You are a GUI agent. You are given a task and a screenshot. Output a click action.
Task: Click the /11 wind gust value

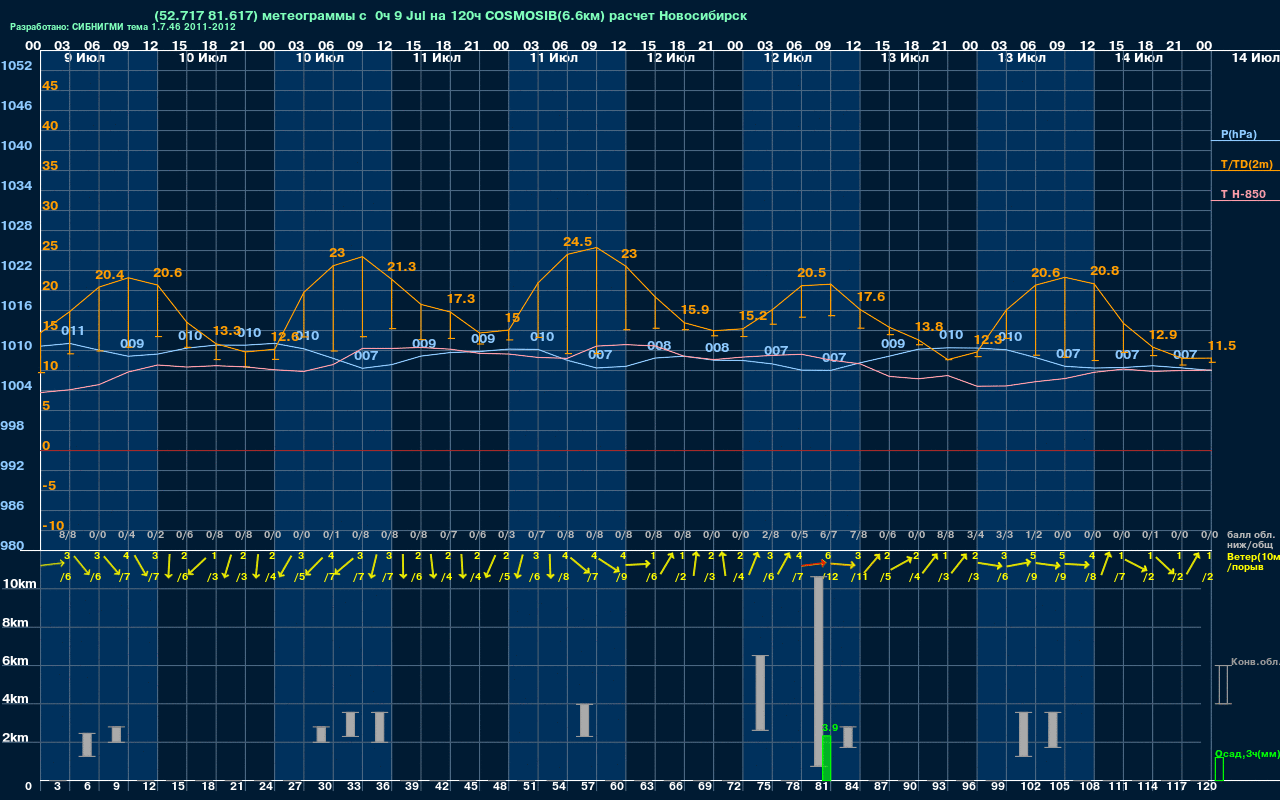[860, 577]
